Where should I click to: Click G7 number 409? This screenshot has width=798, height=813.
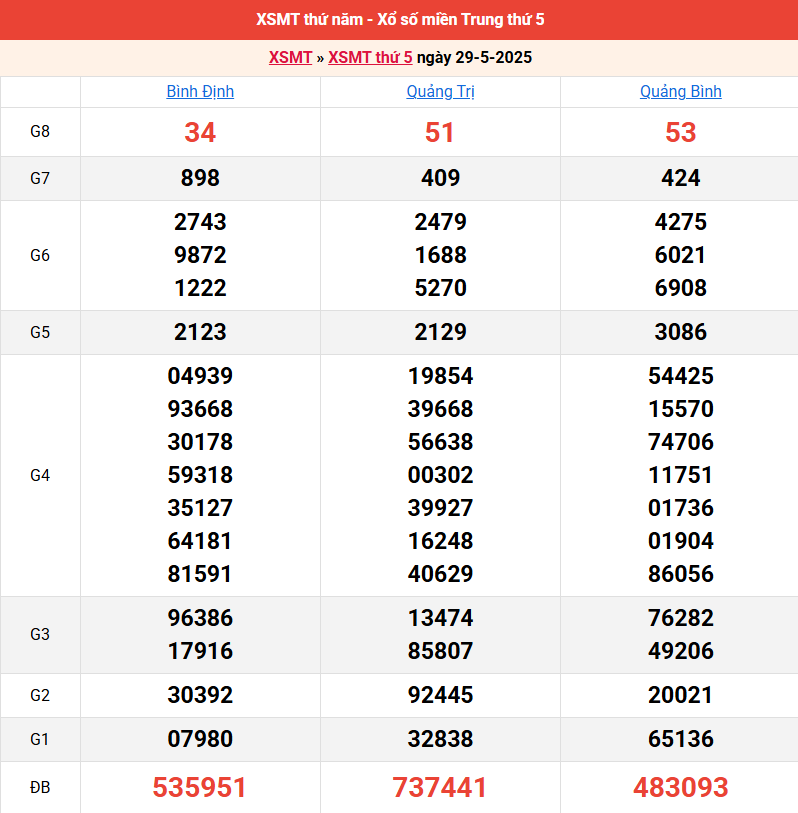click(x=440, y=178)
